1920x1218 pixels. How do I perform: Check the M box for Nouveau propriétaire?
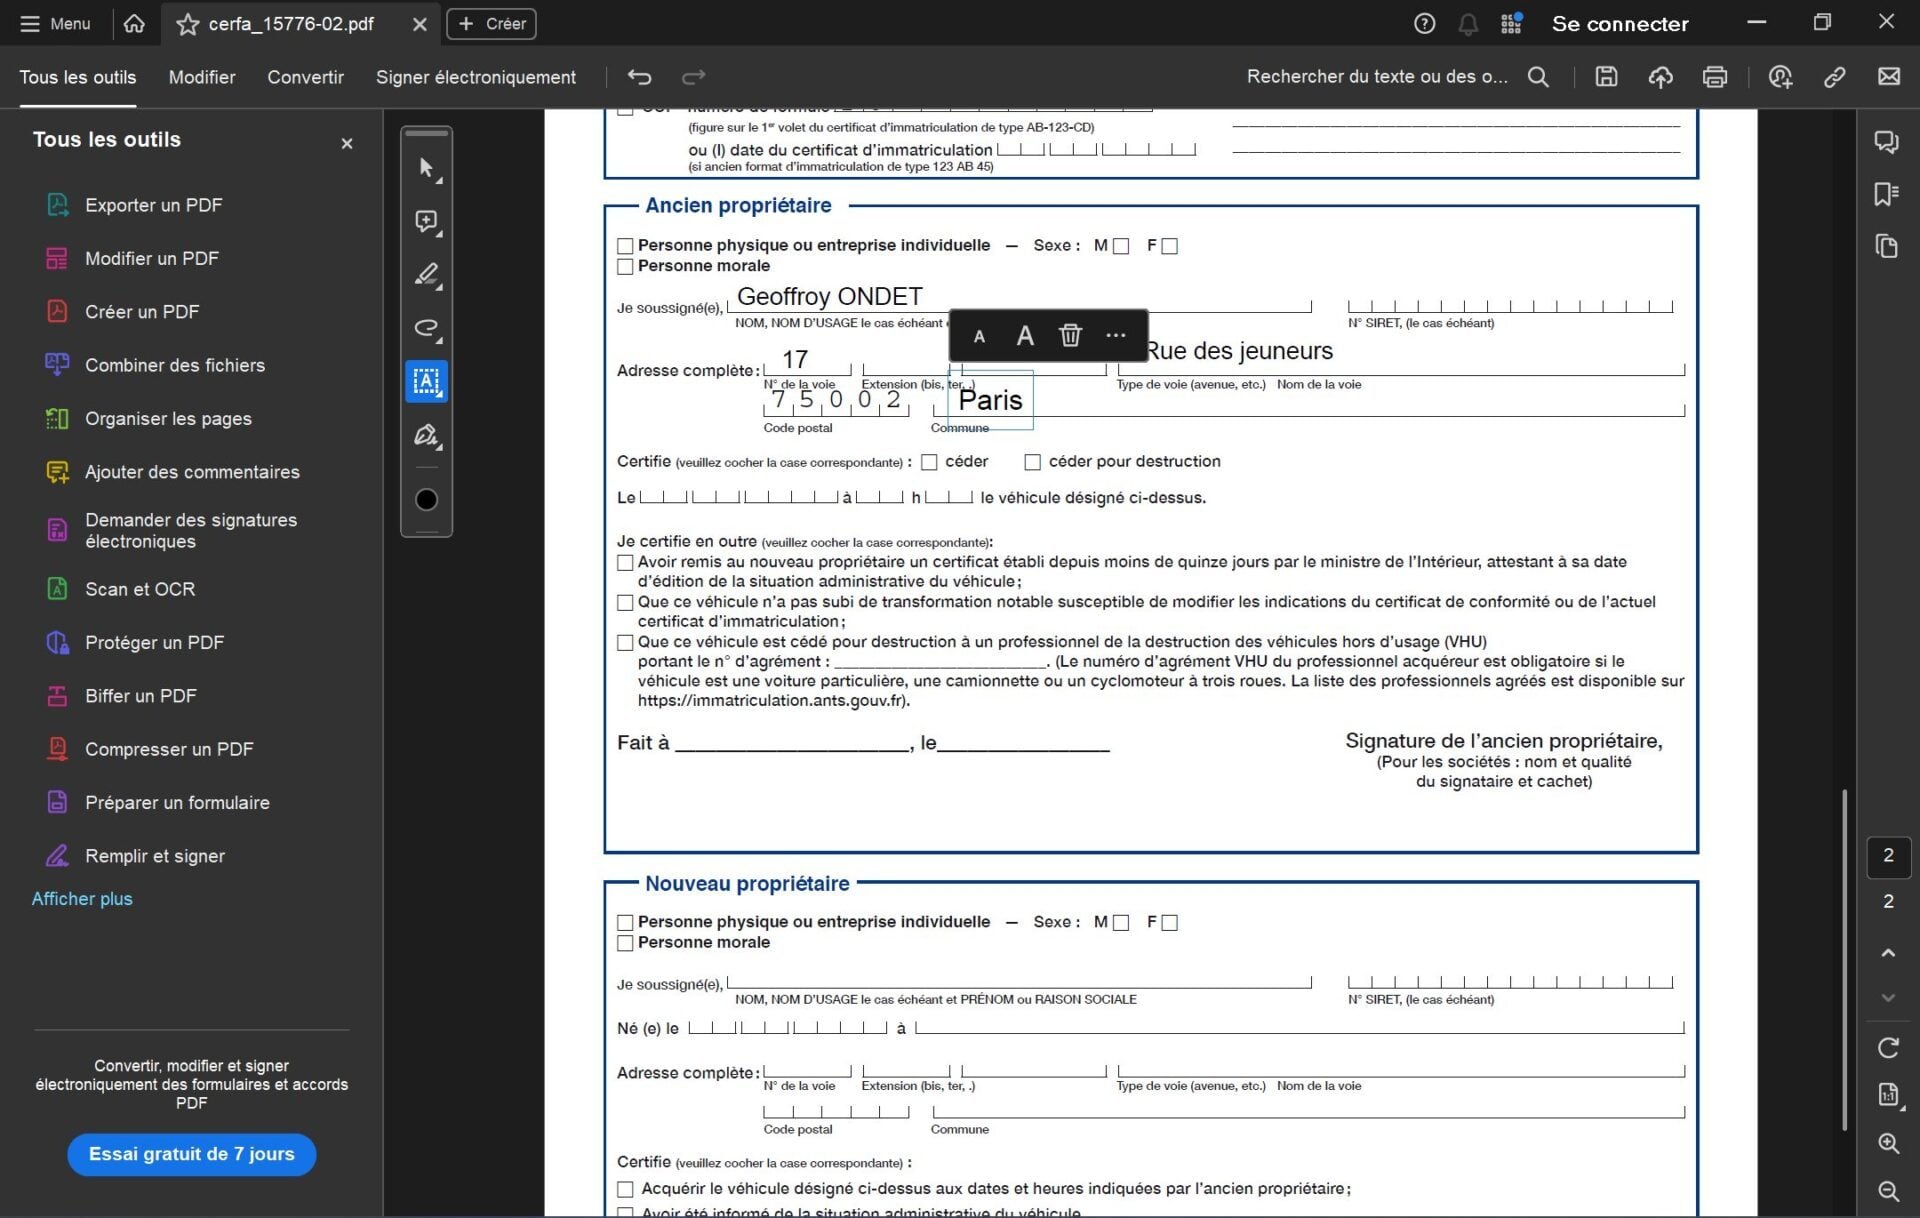(1121, 923)
